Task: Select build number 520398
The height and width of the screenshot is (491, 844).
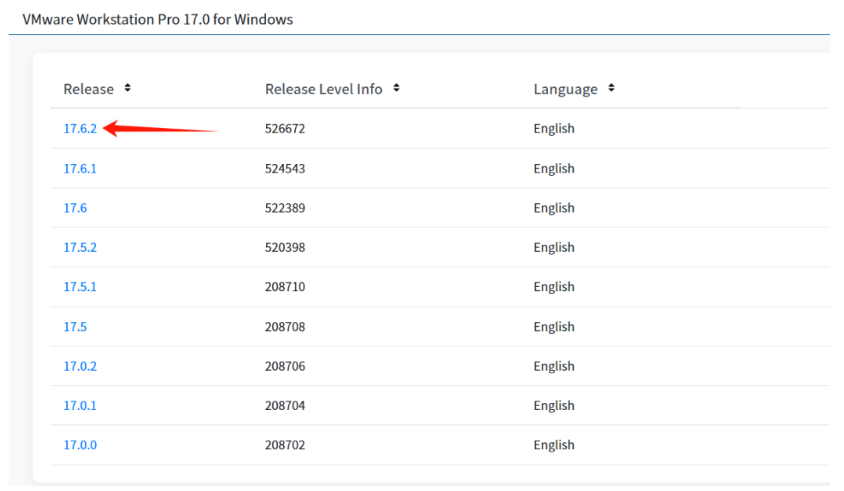Action: [x=285, y=247]
